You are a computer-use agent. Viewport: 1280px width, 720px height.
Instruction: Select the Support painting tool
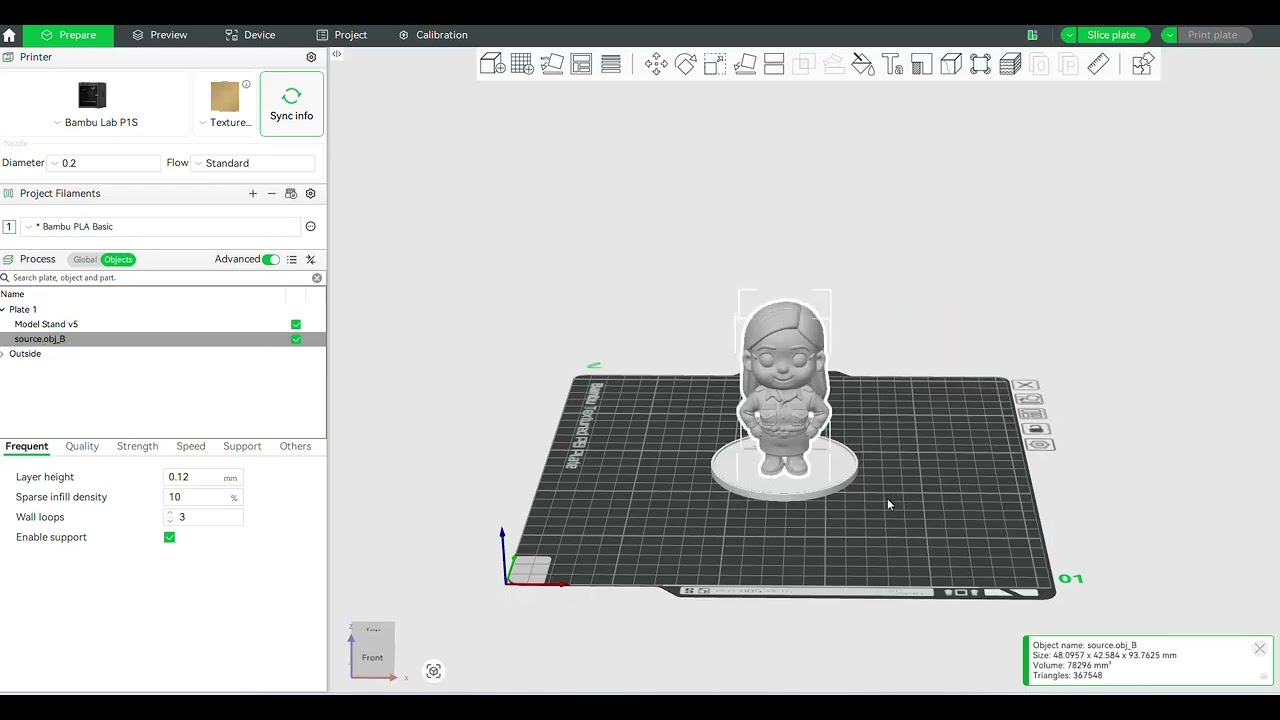[x=921, y=64]
